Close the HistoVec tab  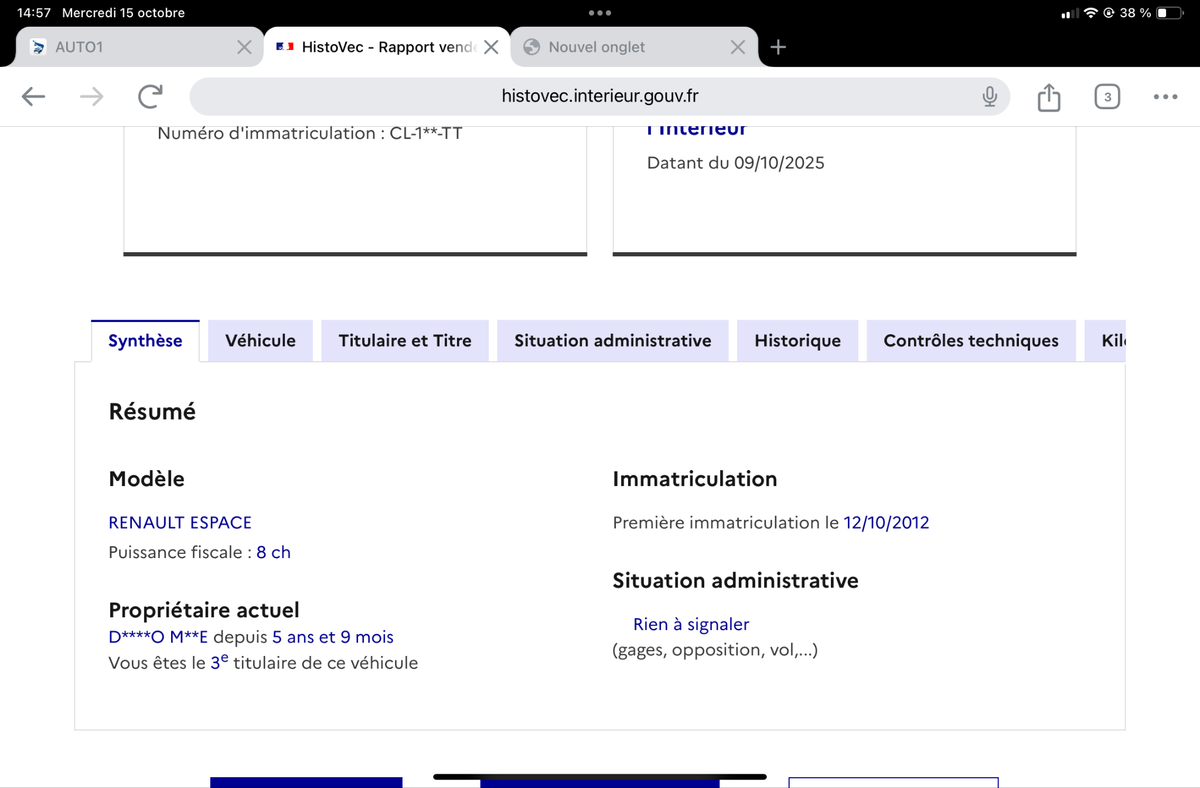pos(491,47)
